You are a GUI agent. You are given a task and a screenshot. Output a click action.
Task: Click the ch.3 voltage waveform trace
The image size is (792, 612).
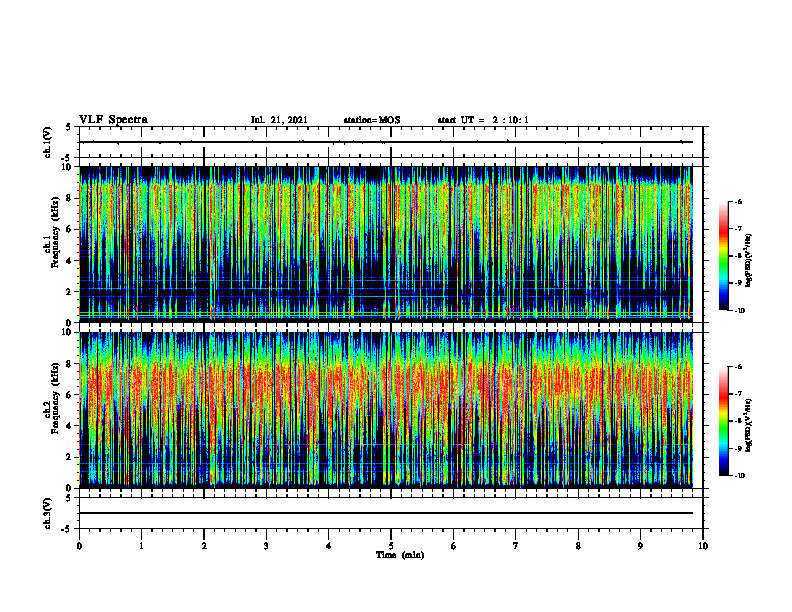[386, 513]
